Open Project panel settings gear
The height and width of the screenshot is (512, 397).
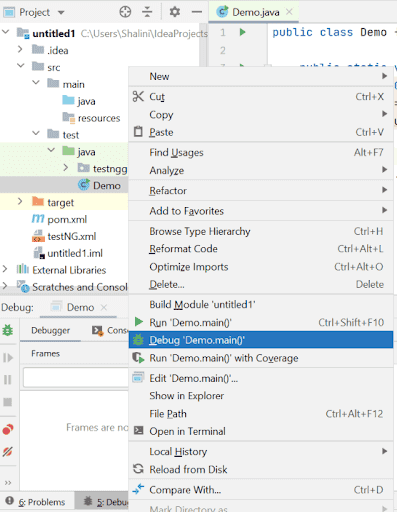[175, 12]
